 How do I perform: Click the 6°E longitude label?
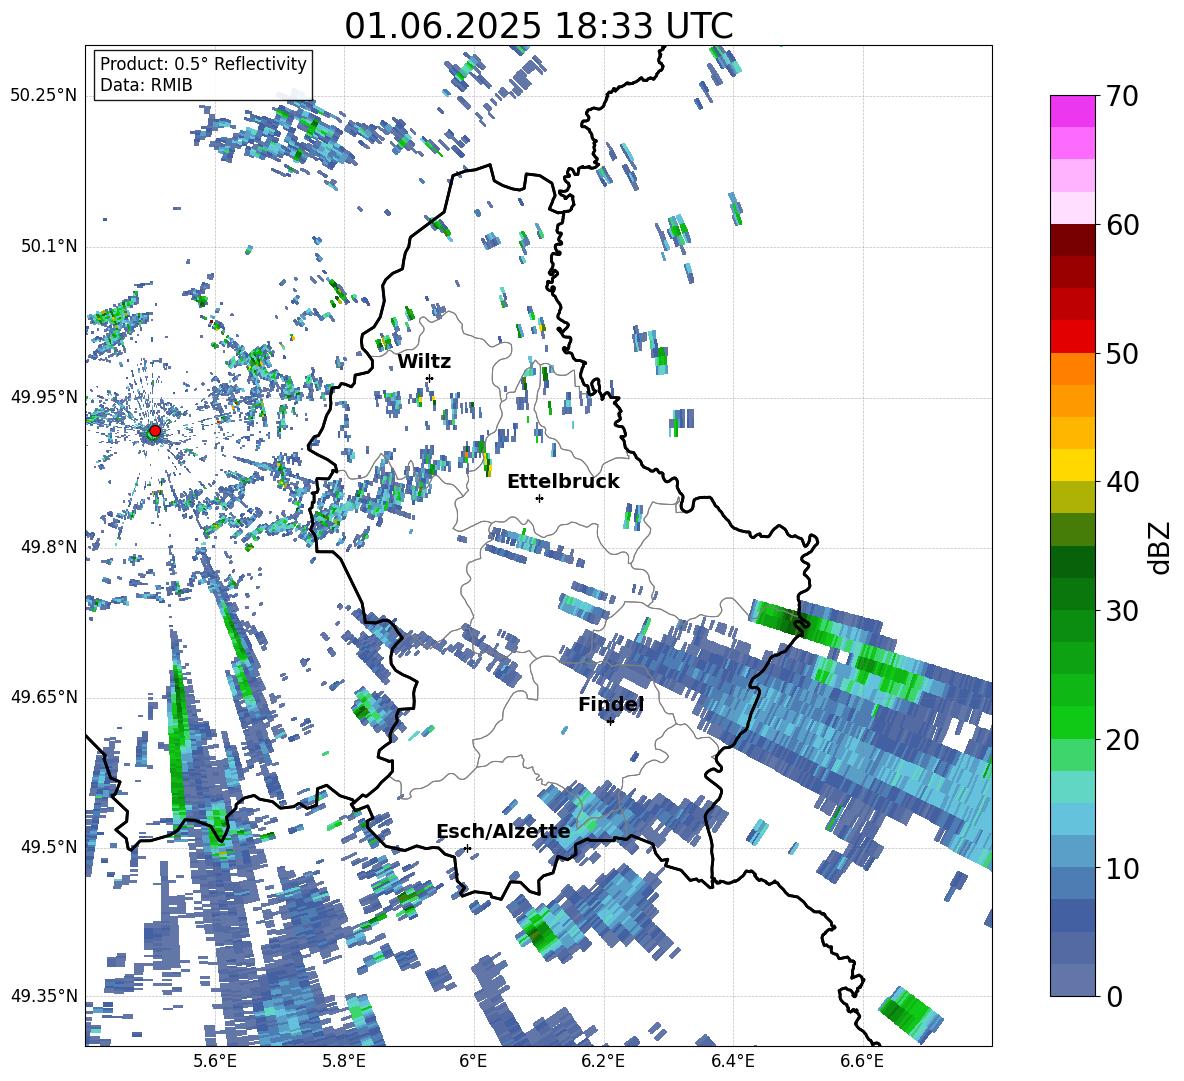pyautogui.click(x=473, y=1061)
